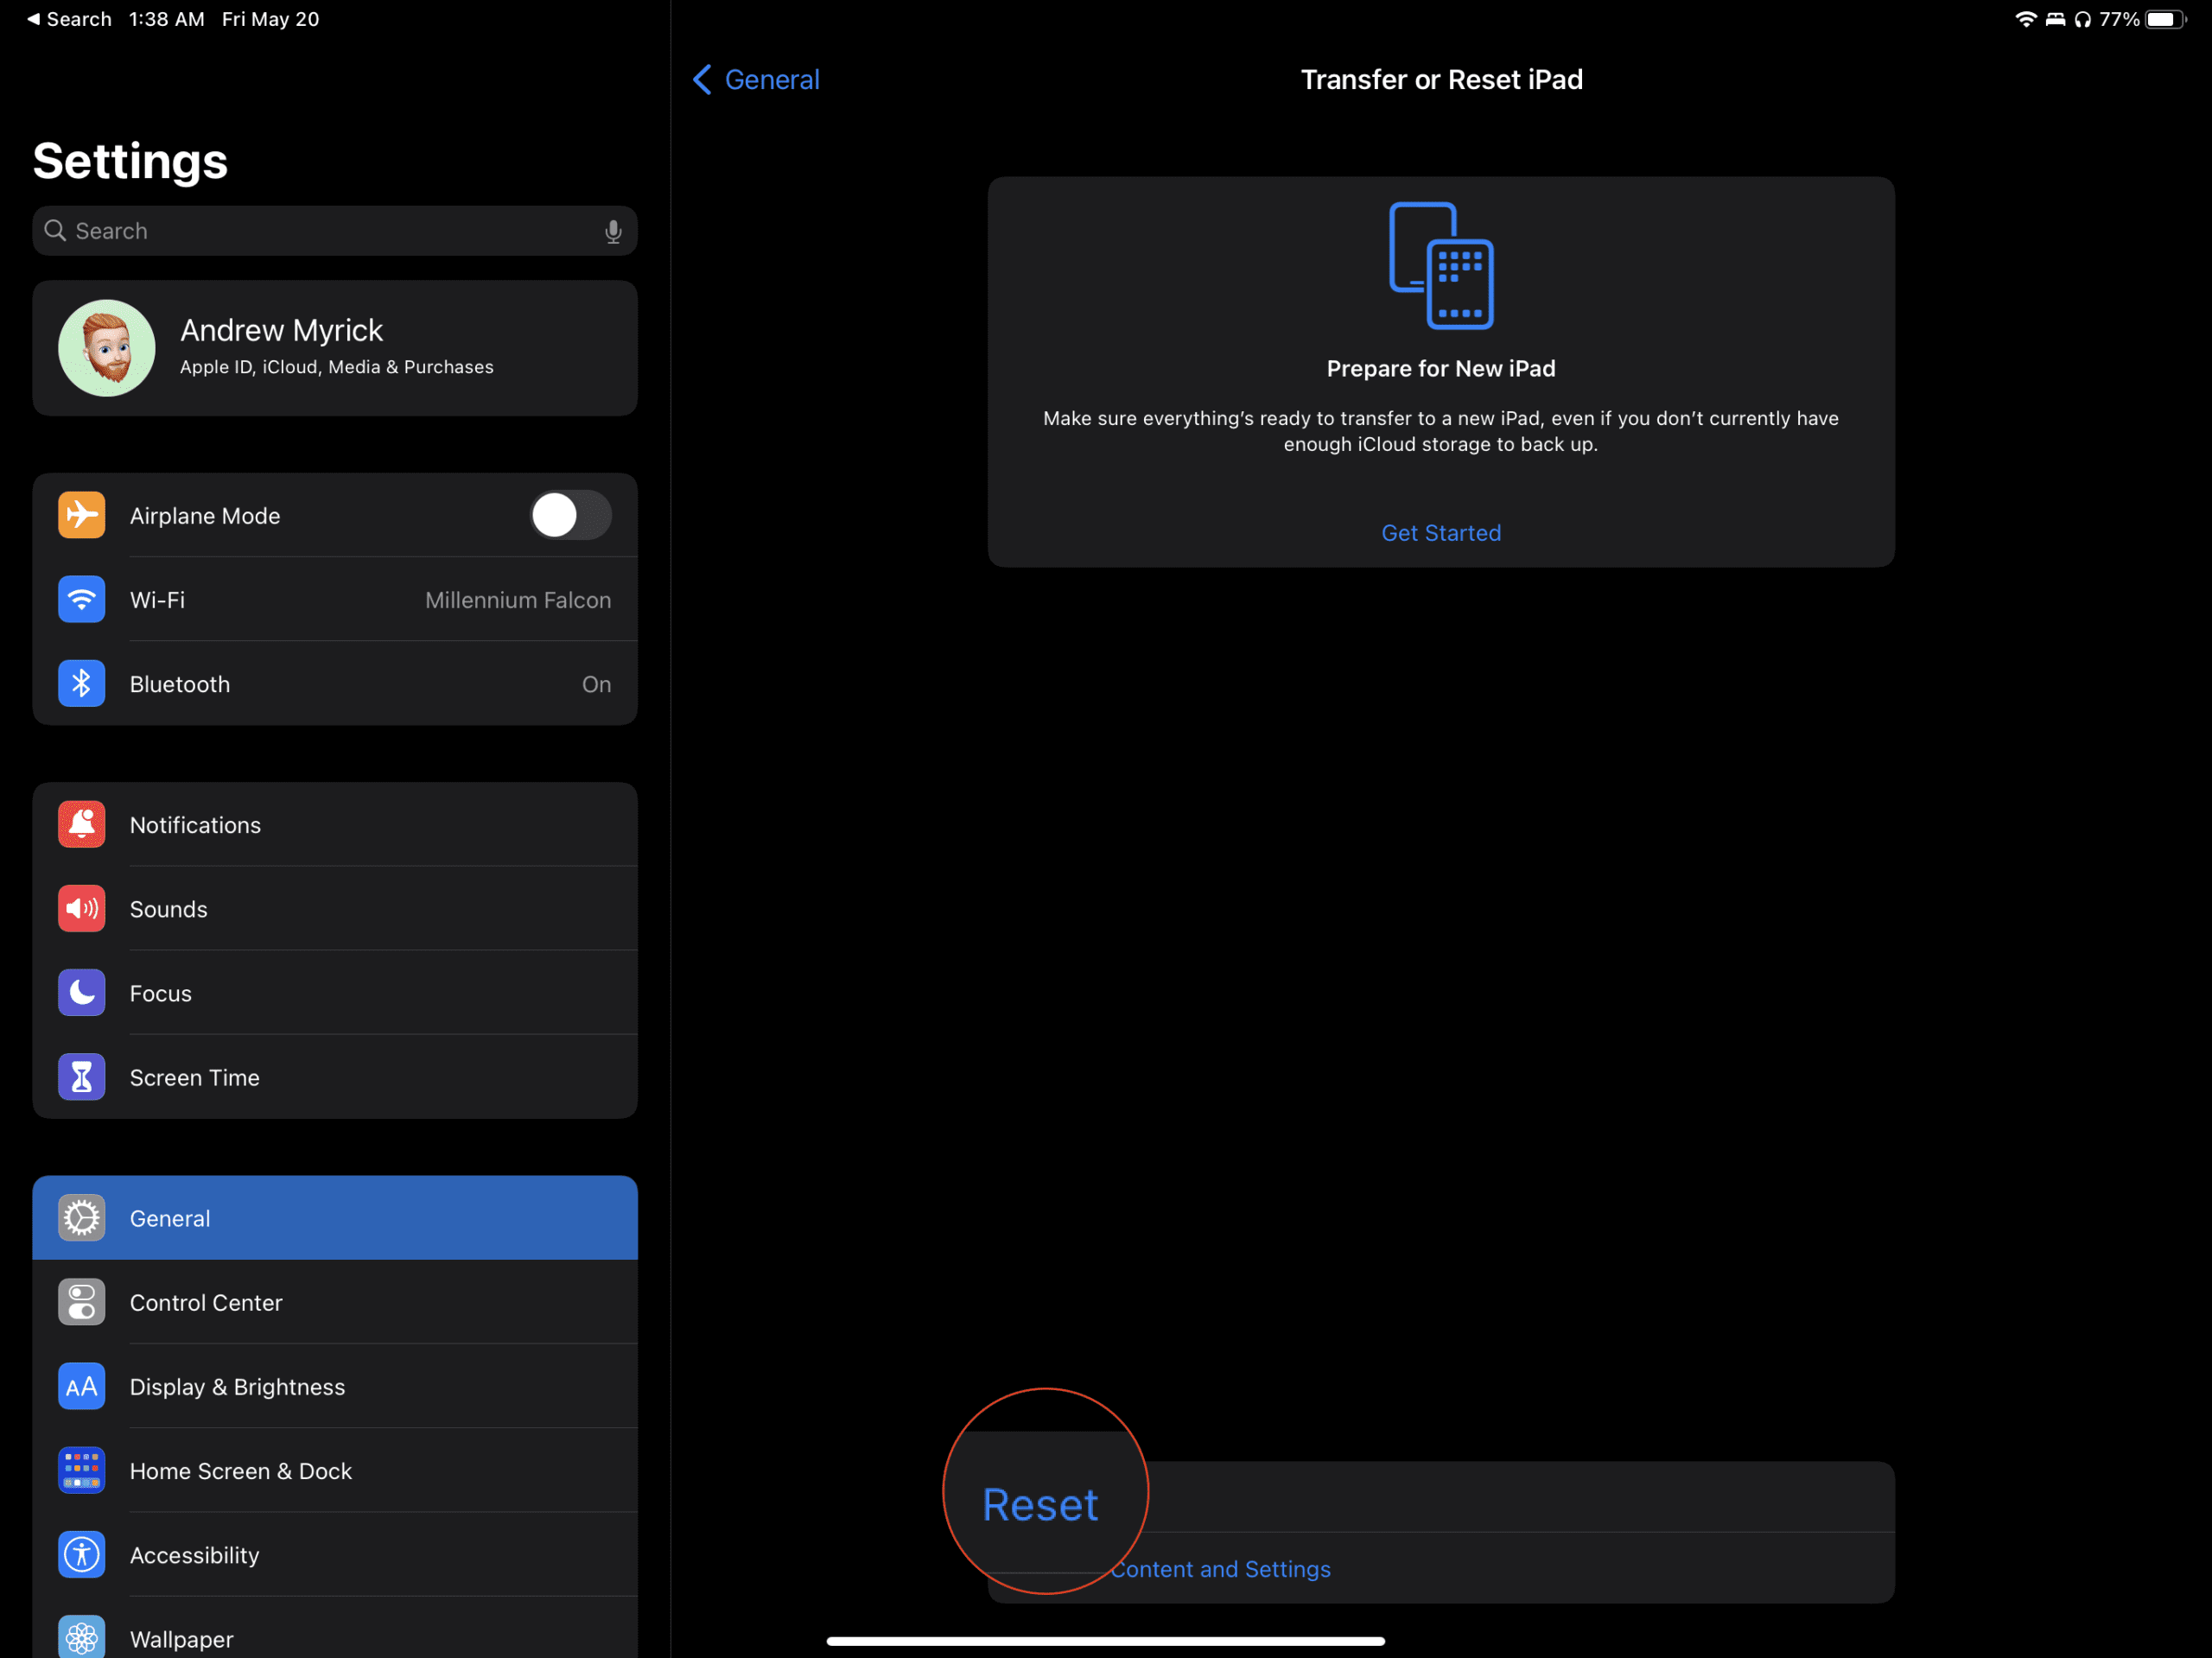
Task: Open Screen Time settings
Action: (x=335, y=1077)
